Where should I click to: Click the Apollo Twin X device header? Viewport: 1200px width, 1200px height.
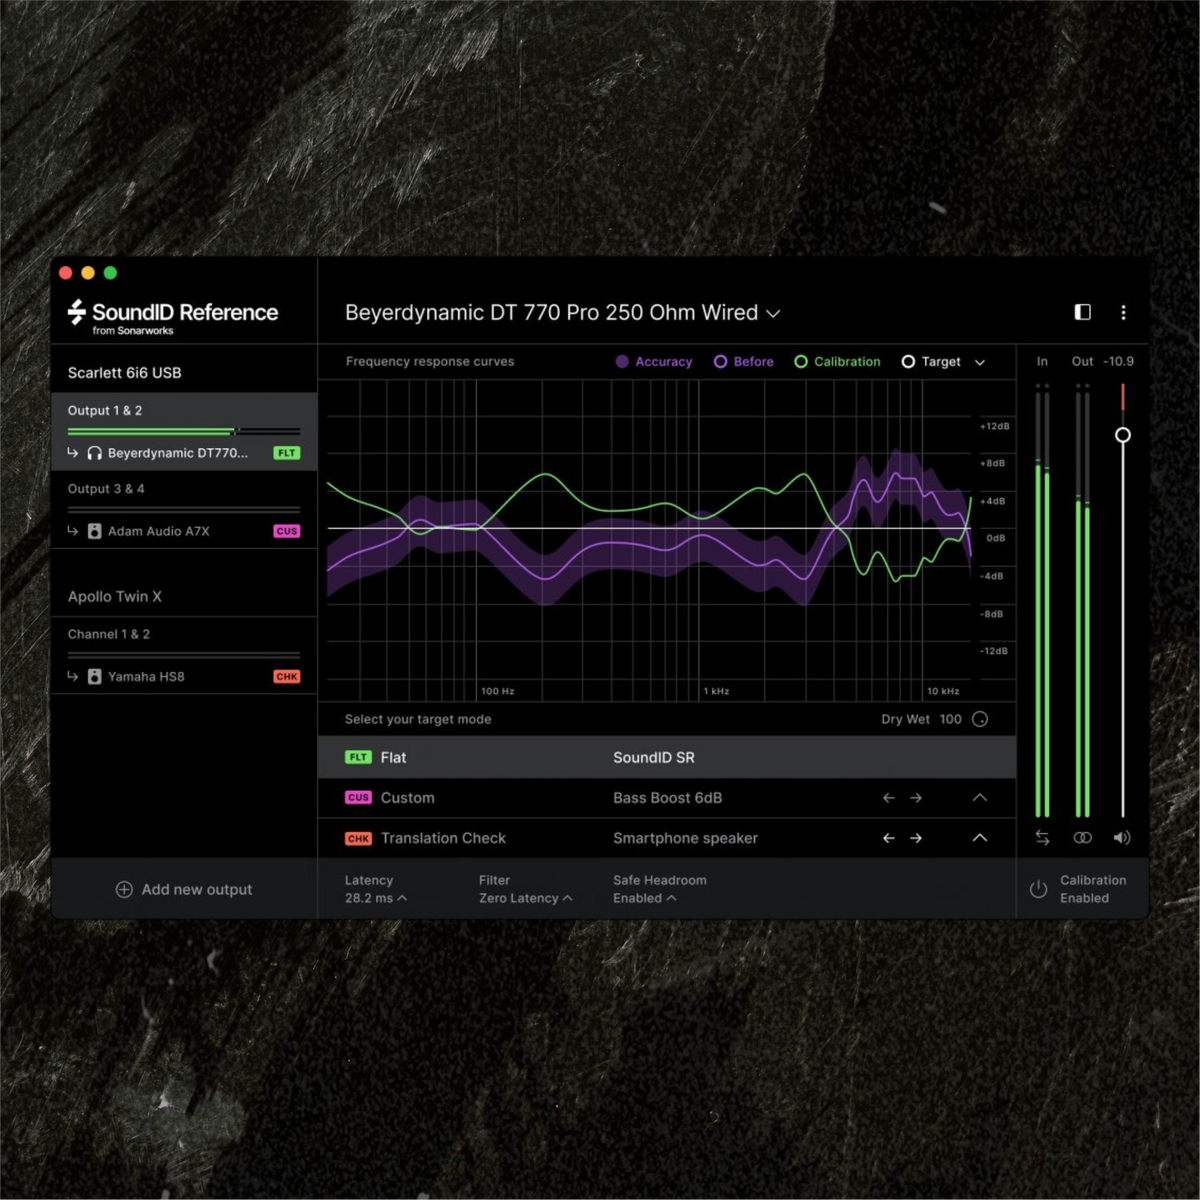[115, 596]
